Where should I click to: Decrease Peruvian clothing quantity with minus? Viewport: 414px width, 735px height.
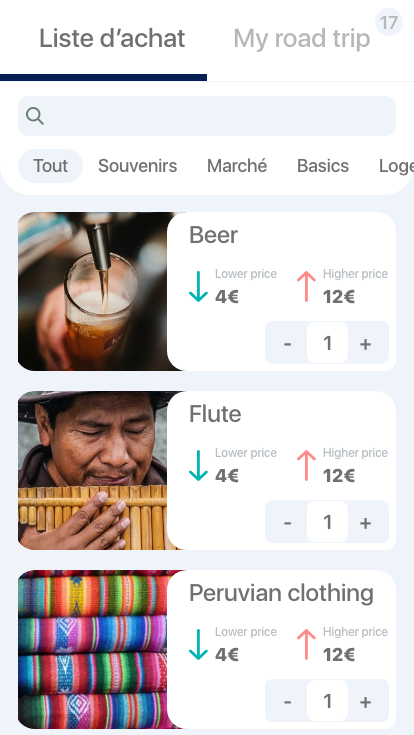[x=287, y=702]
